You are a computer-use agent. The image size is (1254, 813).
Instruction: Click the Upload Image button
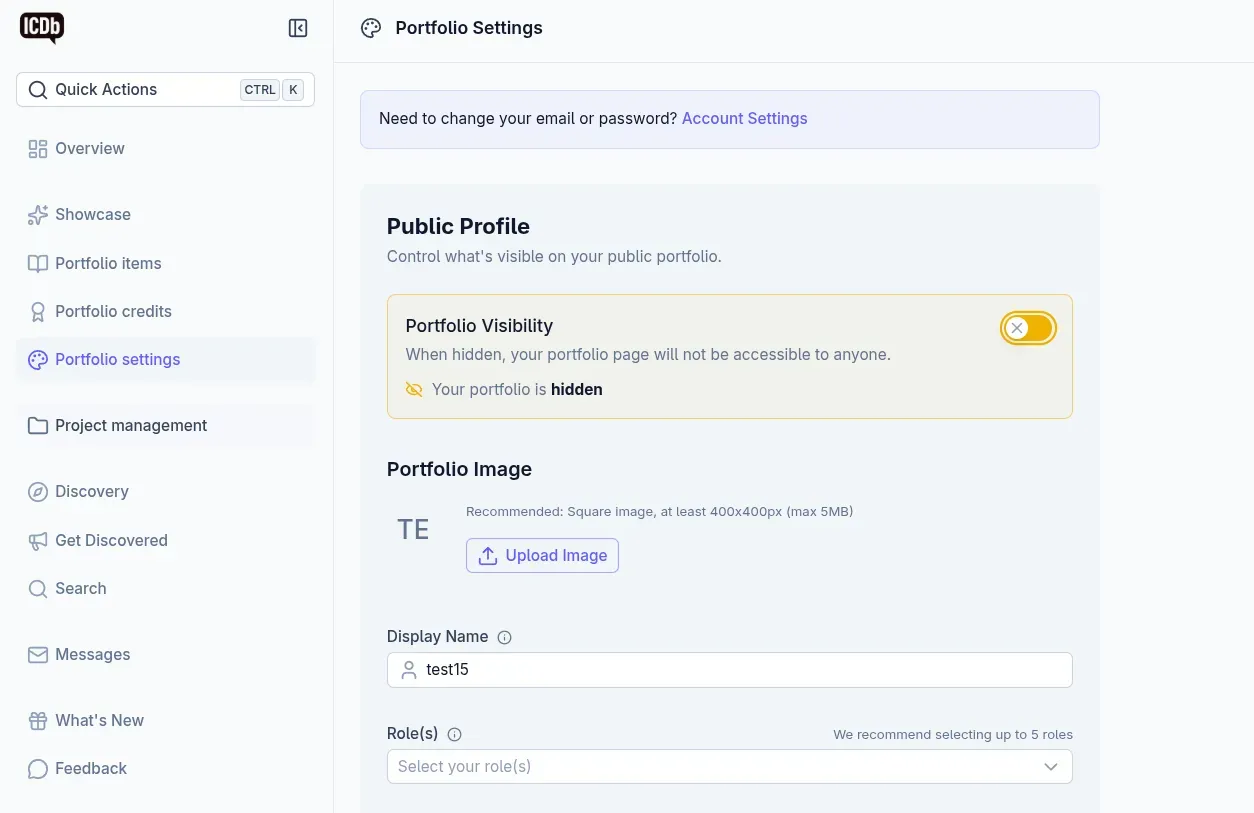point(542,555)
